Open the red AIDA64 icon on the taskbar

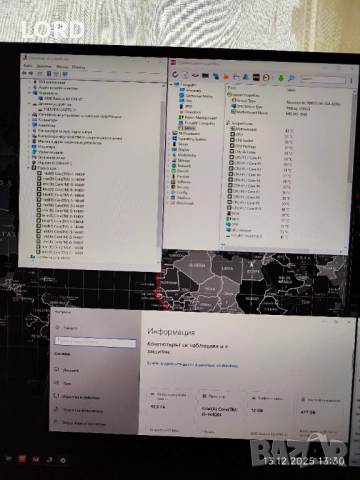tap(36, 459)
